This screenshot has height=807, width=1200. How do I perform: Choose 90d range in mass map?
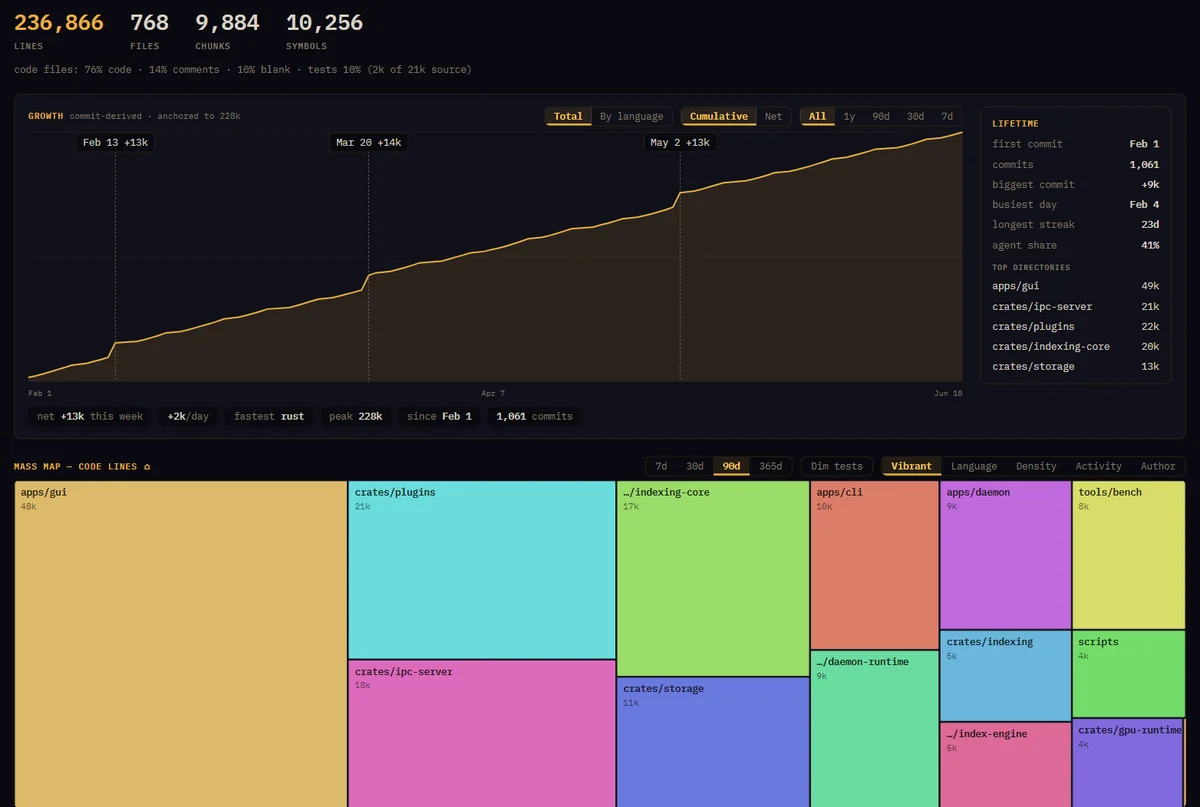tap(731, 466)
